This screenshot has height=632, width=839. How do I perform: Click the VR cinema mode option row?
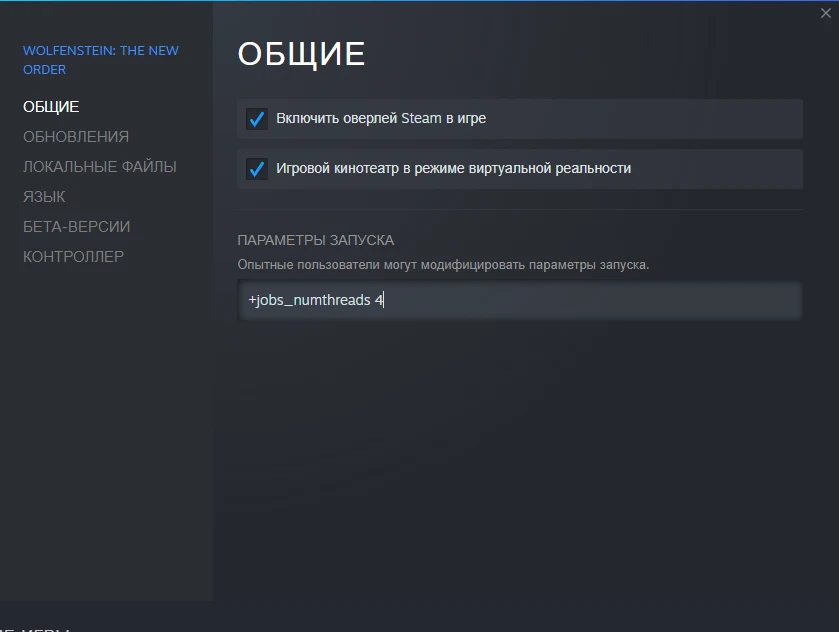pos(520,169)
